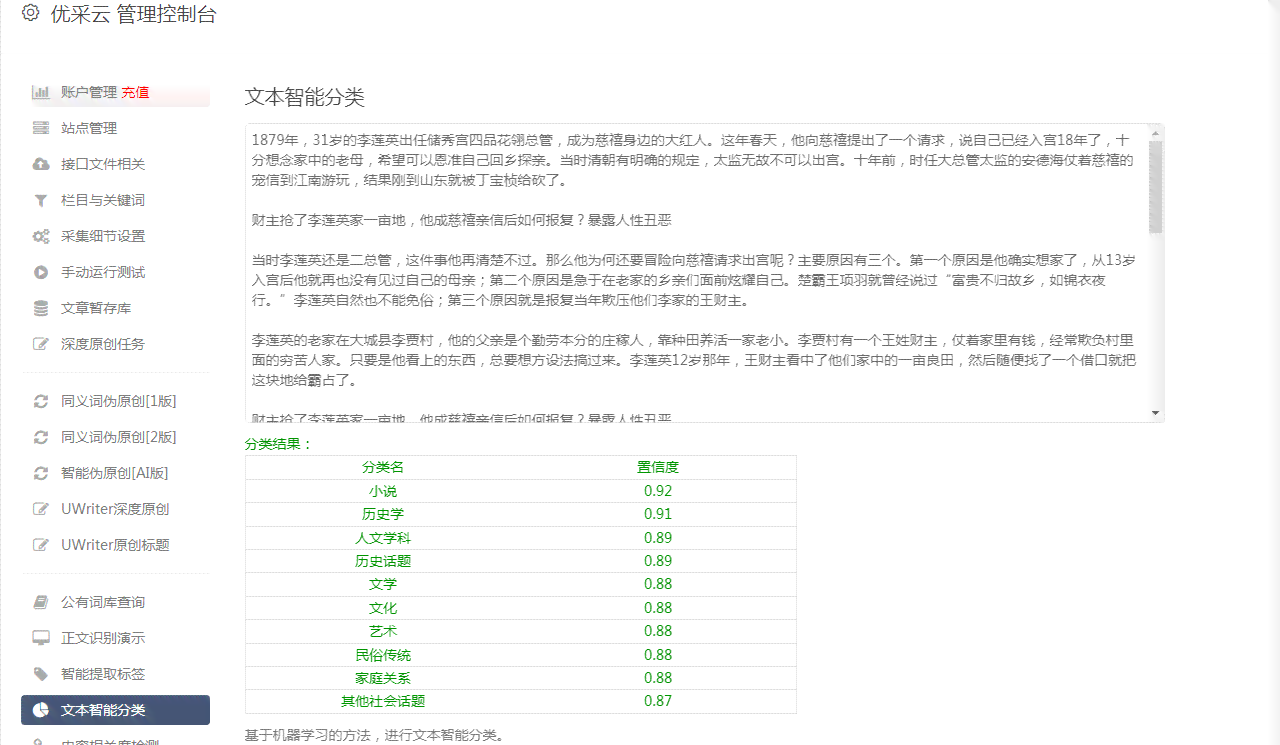Click refresh icon for 同义词伪原创[2版]
1280x745 pixels.
[x=41, y=437]
